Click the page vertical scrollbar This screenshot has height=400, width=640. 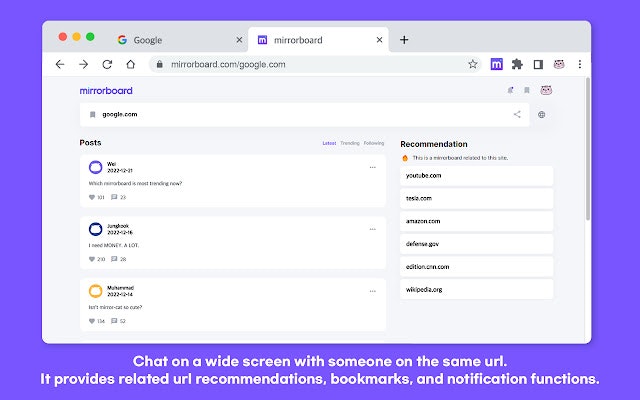tap(588, 149)
